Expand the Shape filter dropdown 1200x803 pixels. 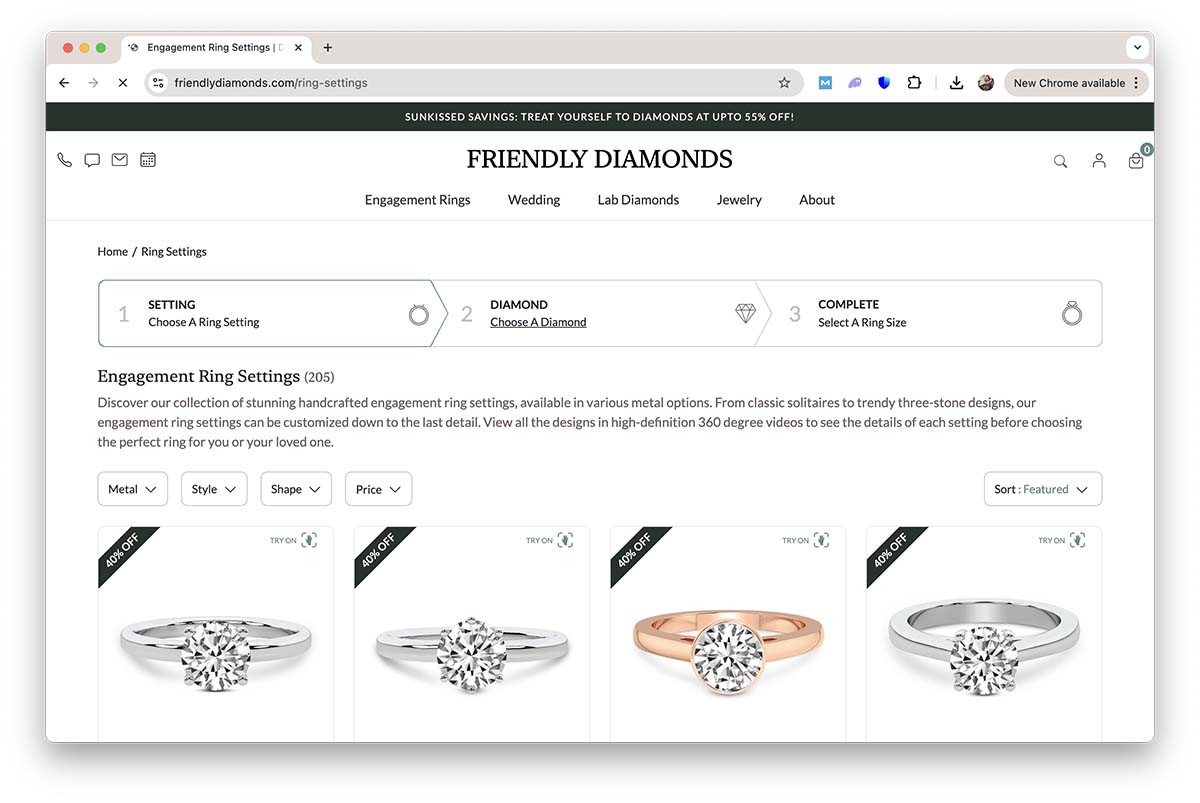(x=296, y=489)
